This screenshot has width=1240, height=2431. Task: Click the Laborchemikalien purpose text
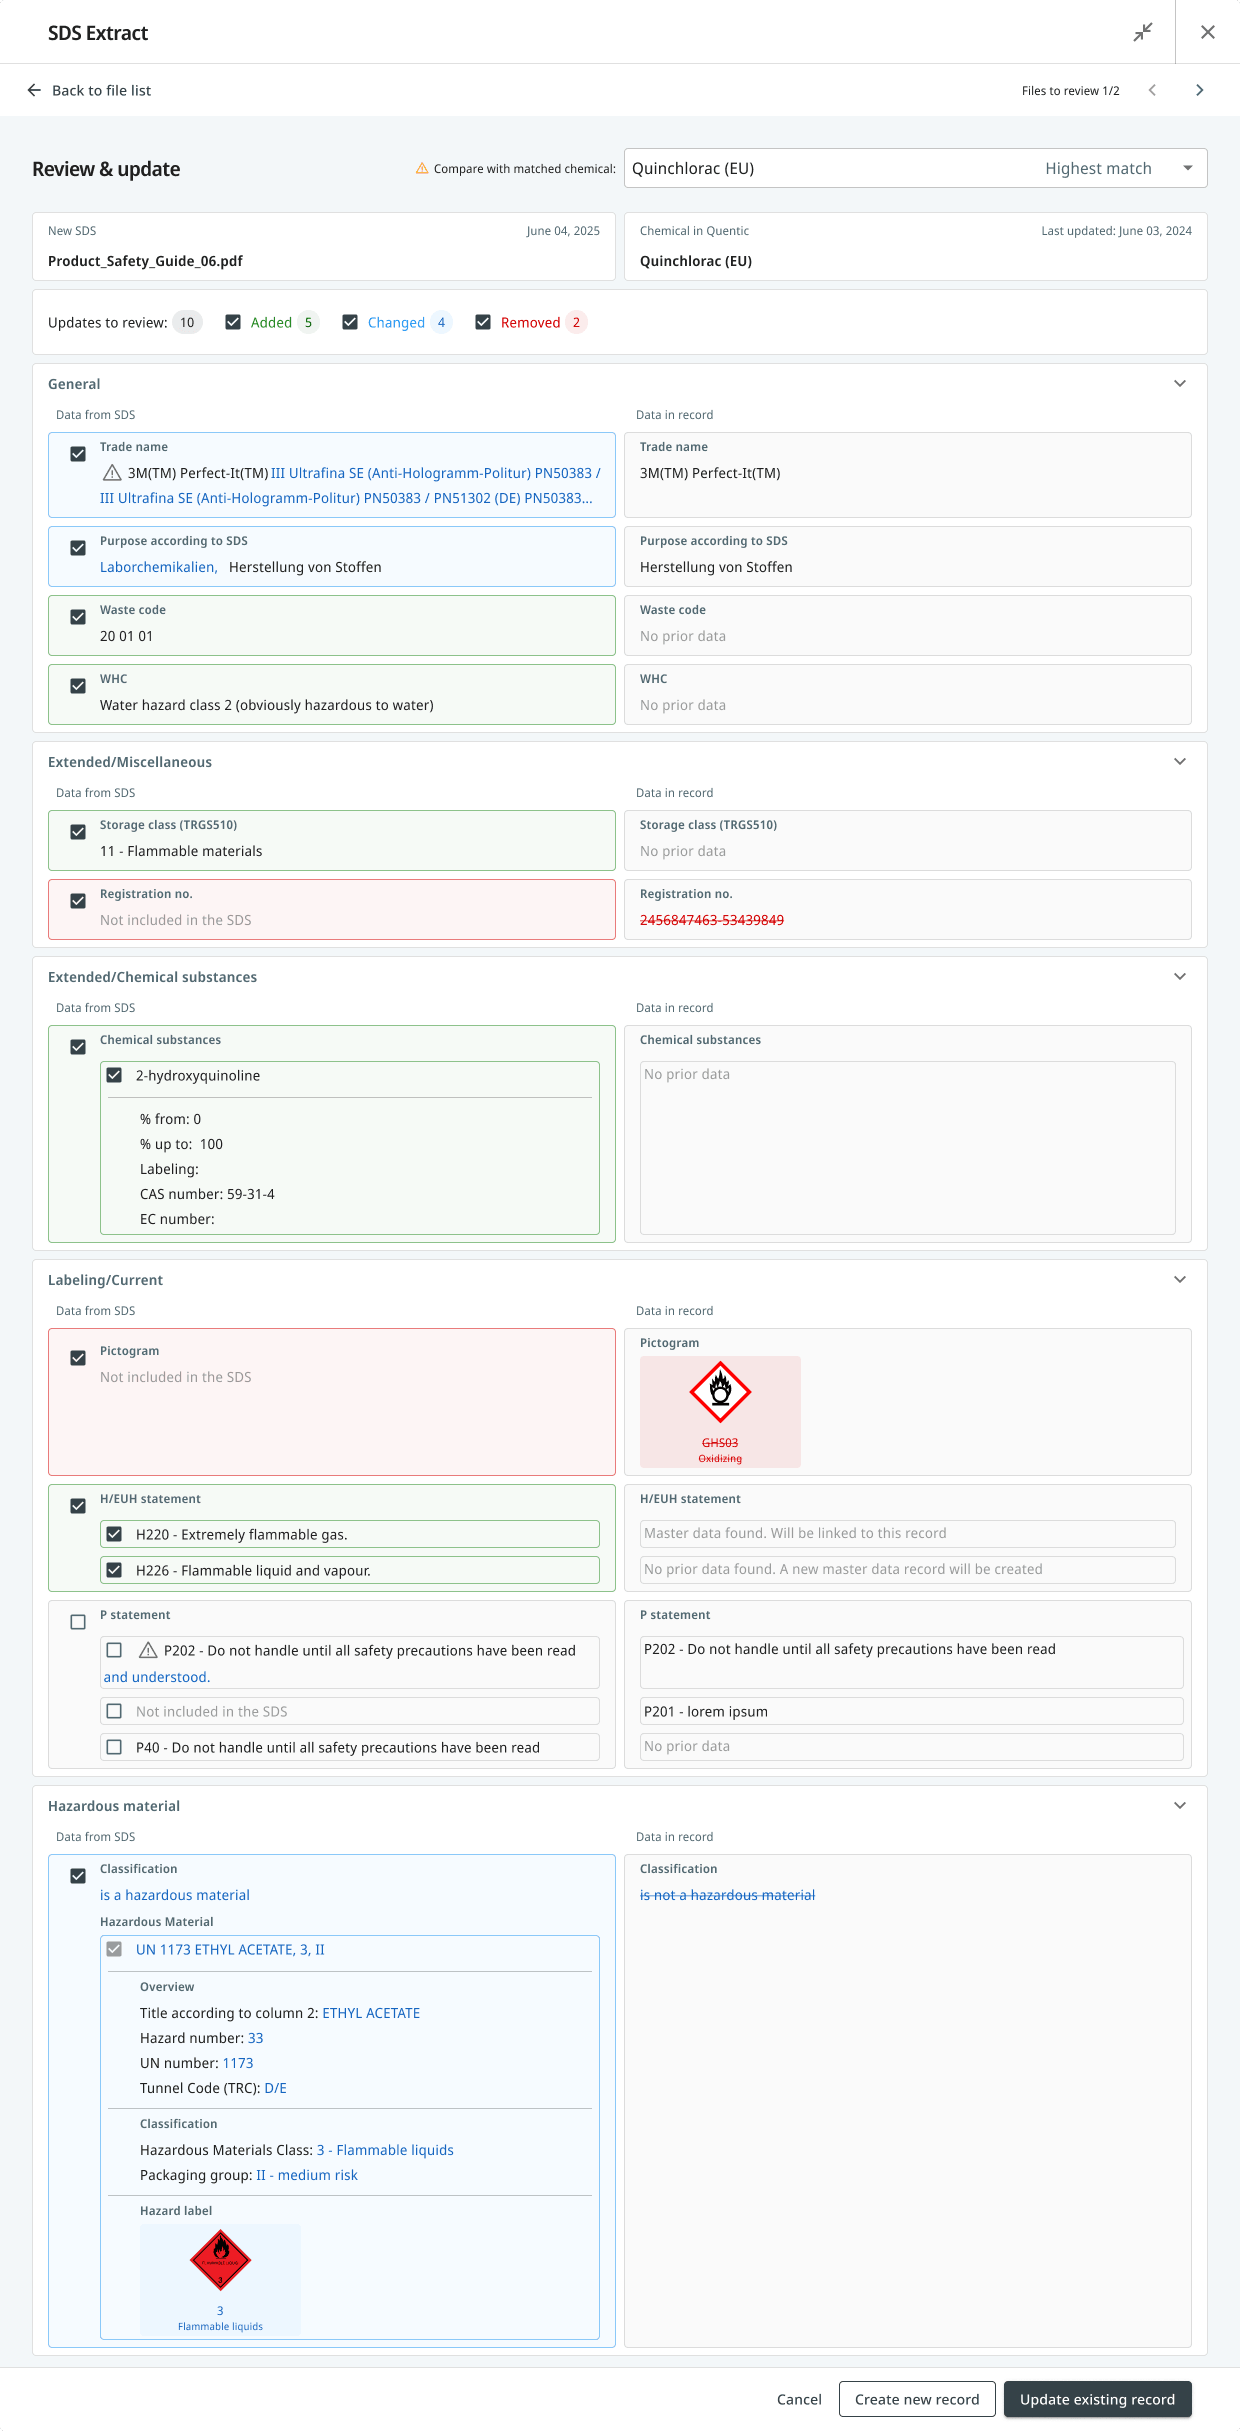click(158, 567)
